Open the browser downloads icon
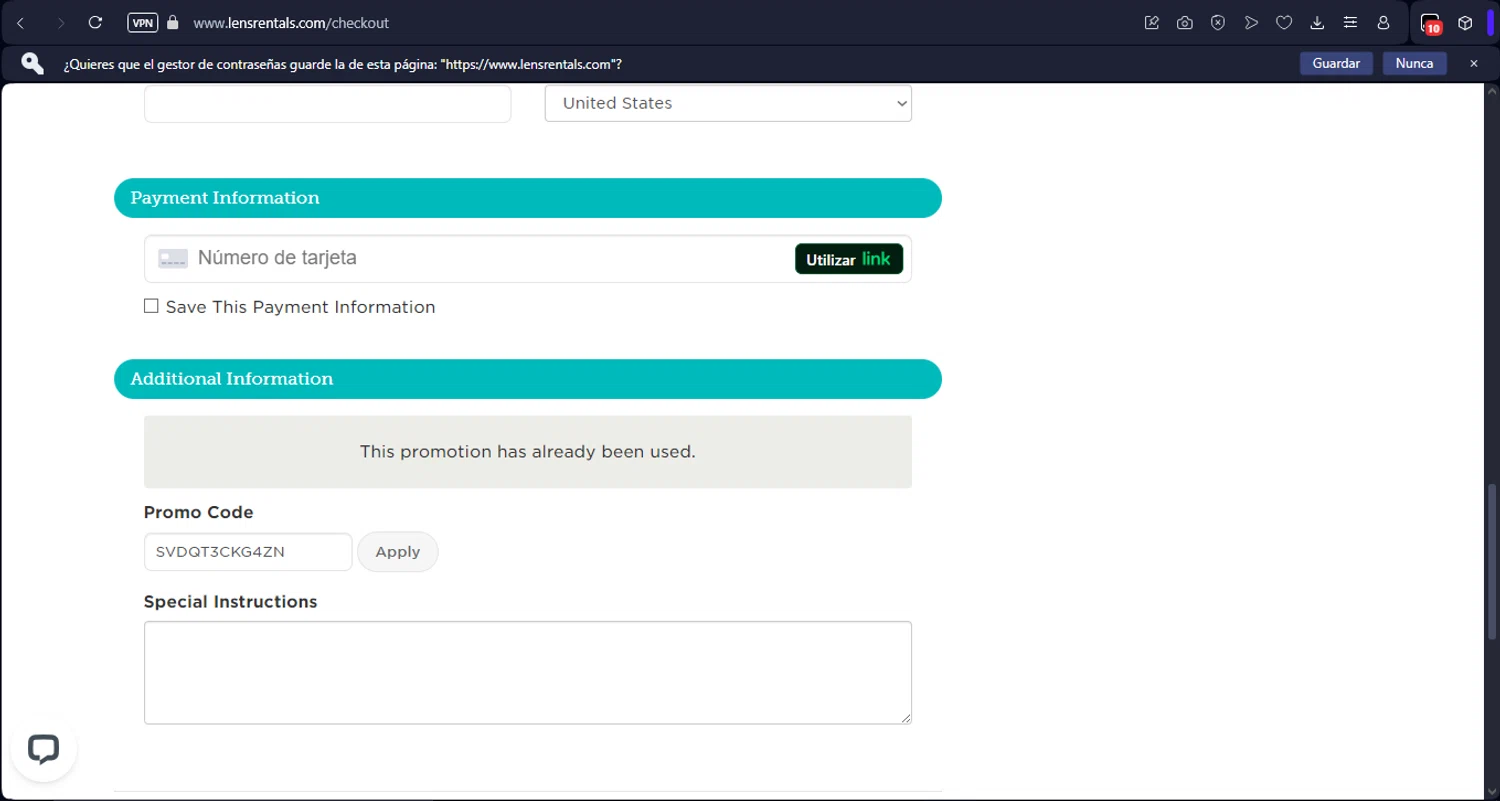This screenshot has height=801, width=1500. [x=1317, y=23]
